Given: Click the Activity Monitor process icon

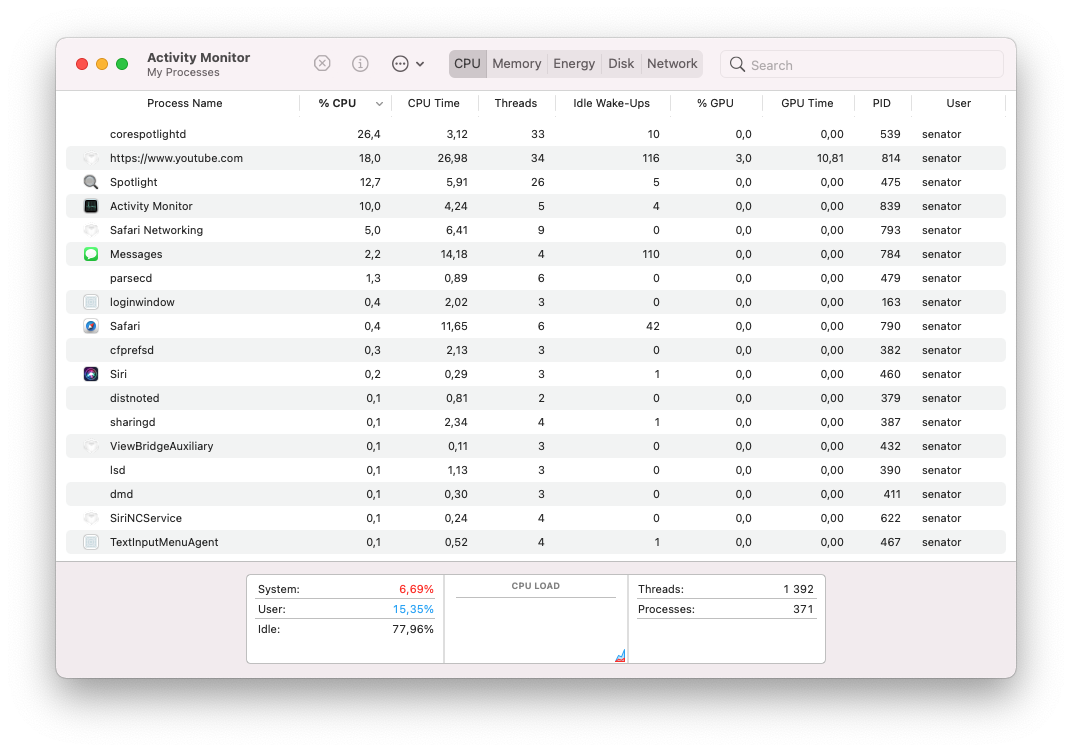Looking at the screenshot, I should pyautogui.click(x=91, y=206).
